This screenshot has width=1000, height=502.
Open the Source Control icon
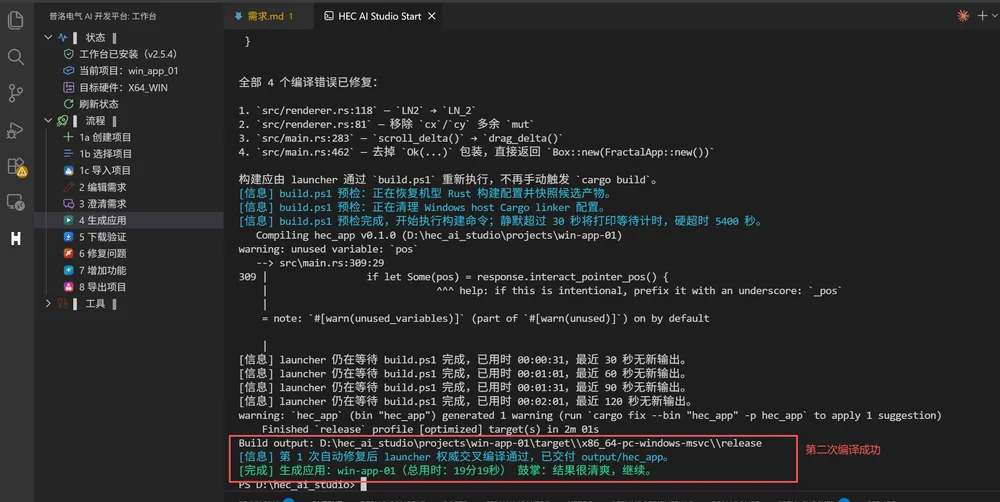pyautogui.click(x=15, y=93)
